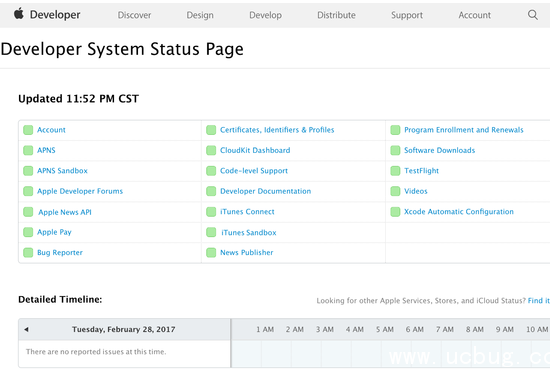
Task: Click the green status indicator for CloudKit Dashboard
Action: pos(211,150)
